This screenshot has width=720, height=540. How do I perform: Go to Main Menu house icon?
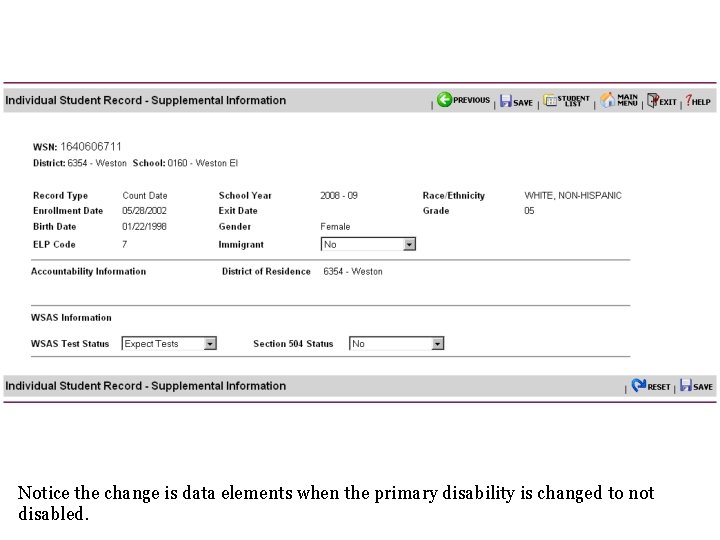(x=608, y=100)
